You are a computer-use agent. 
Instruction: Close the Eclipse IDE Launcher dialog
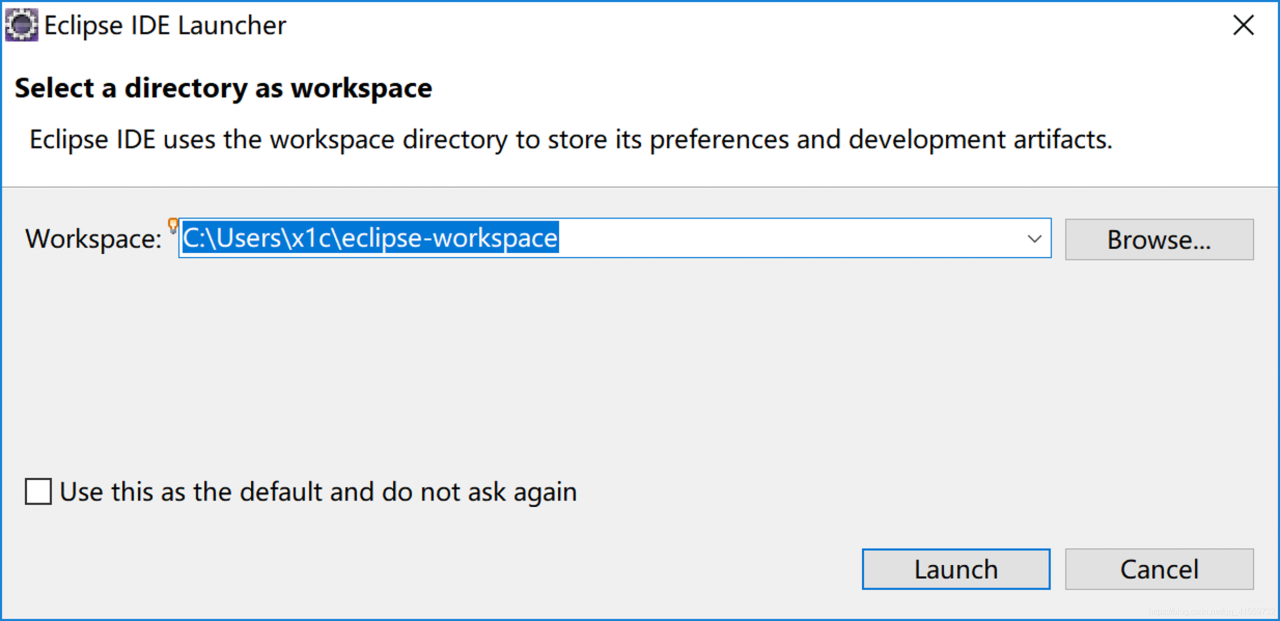tap(1243, 26)
